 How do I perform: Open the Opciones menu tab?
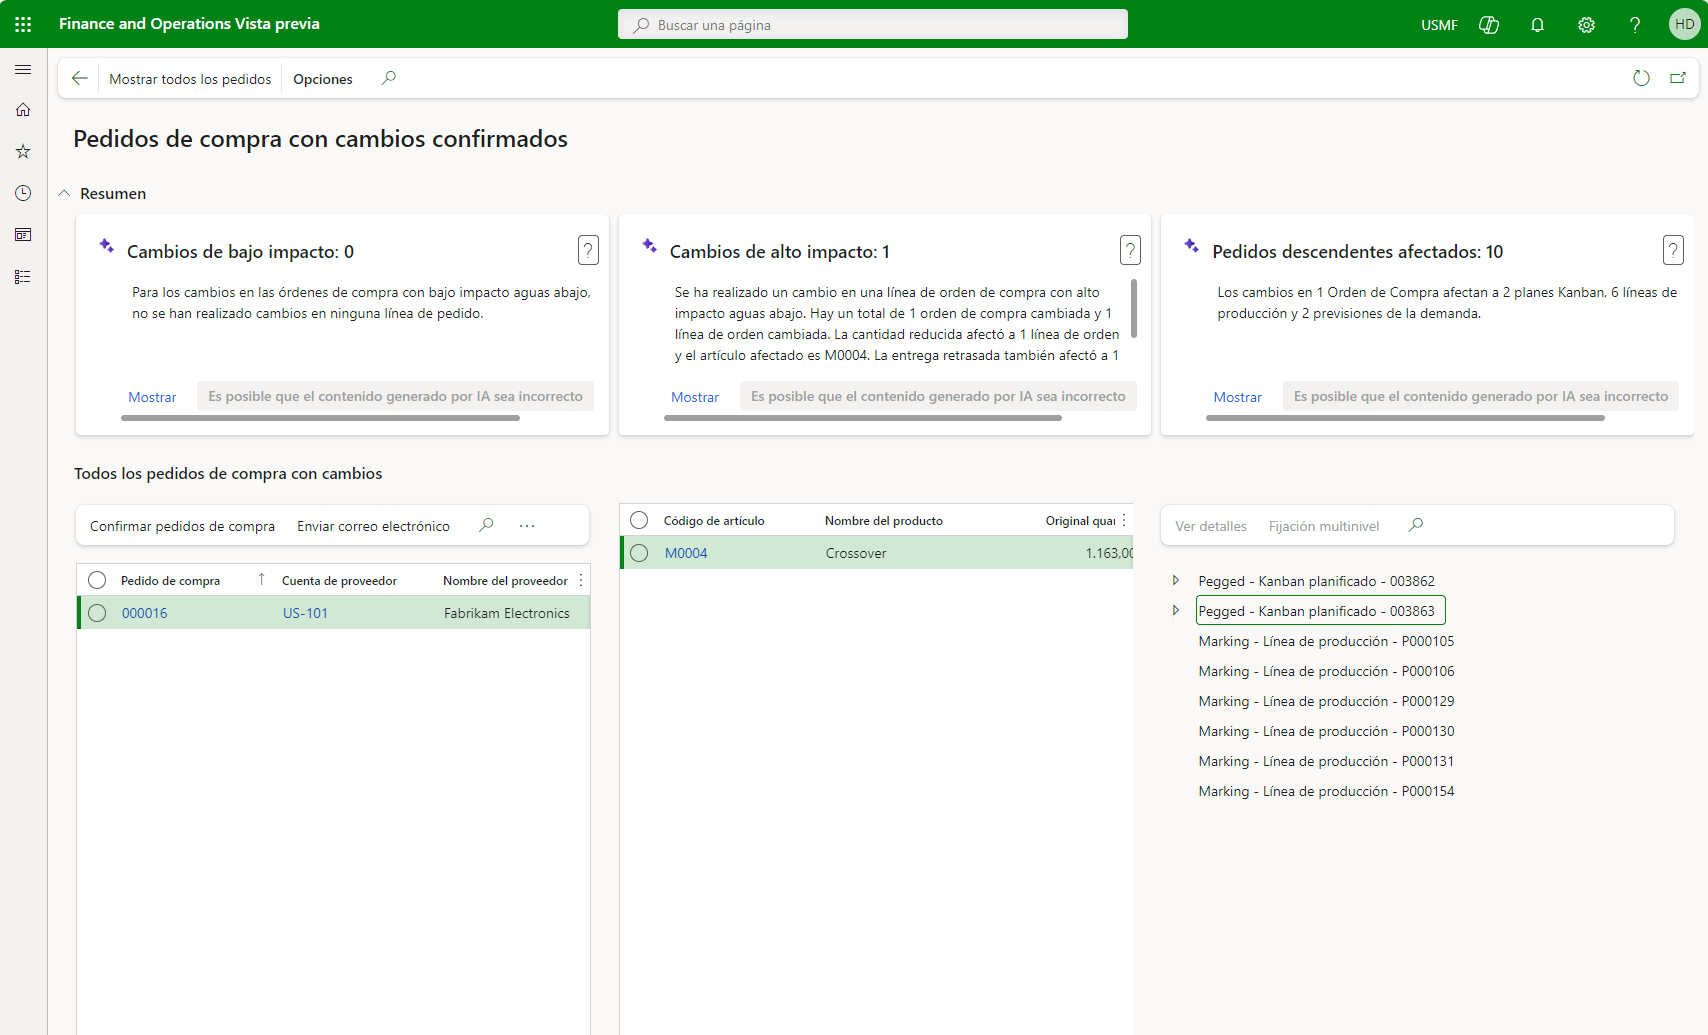click(x=322, y=79)
